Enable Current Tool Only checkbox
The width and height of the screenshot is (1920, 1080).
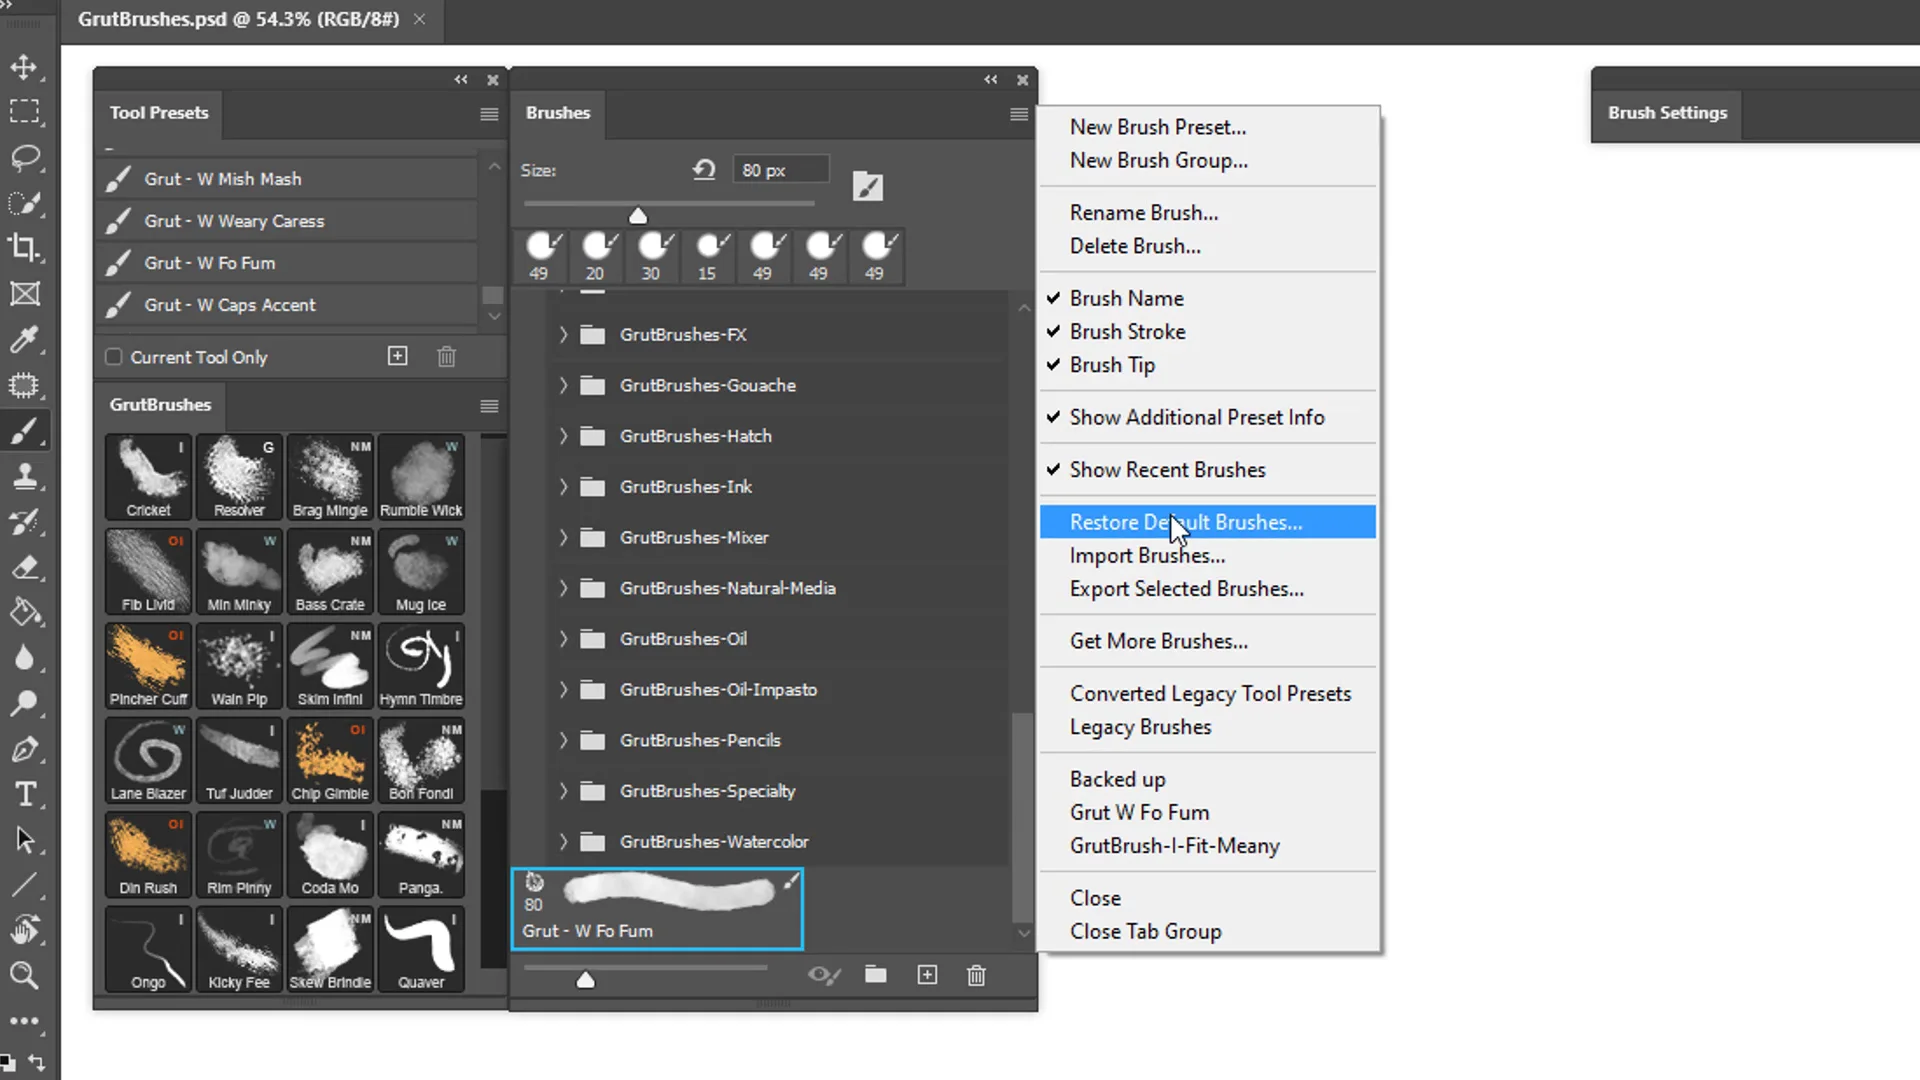pos(114,357)
